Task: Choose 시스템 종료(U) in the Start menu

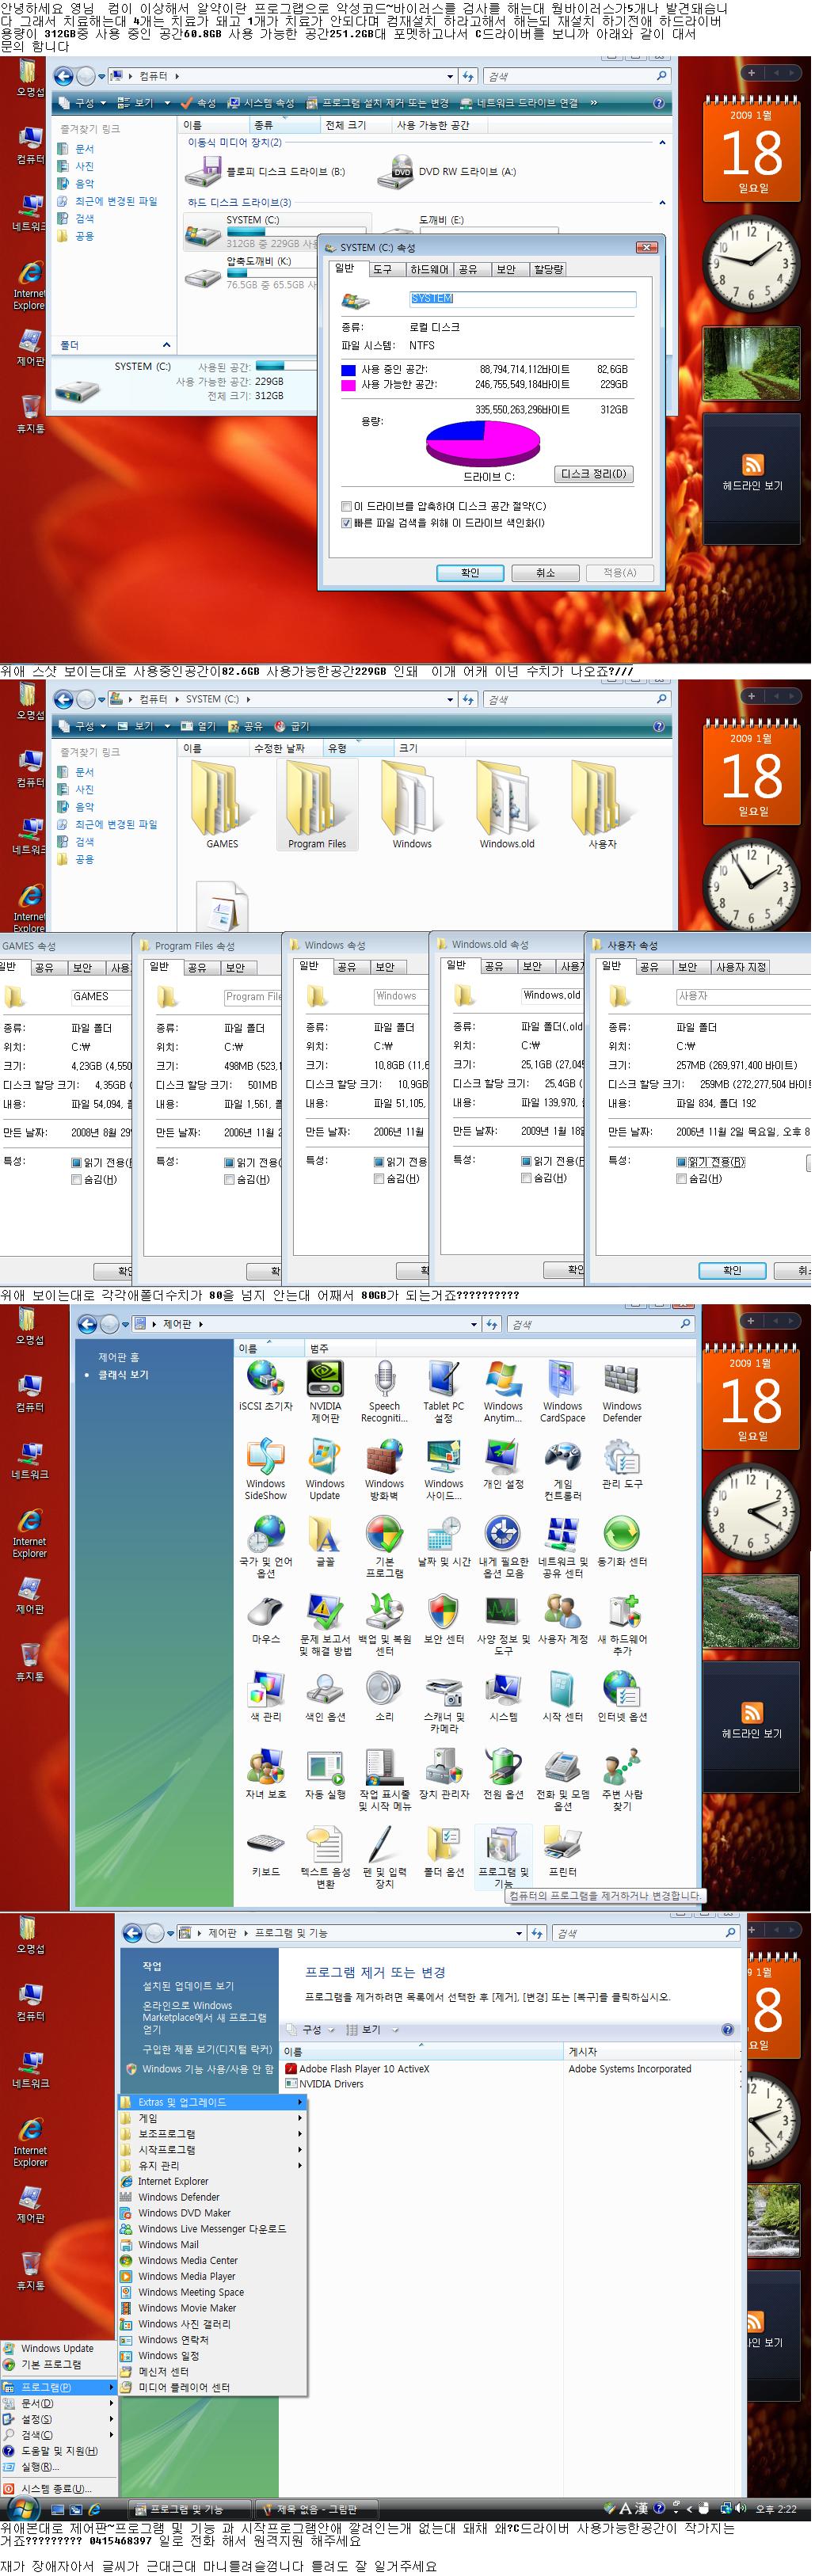Action: point(57,2489)
